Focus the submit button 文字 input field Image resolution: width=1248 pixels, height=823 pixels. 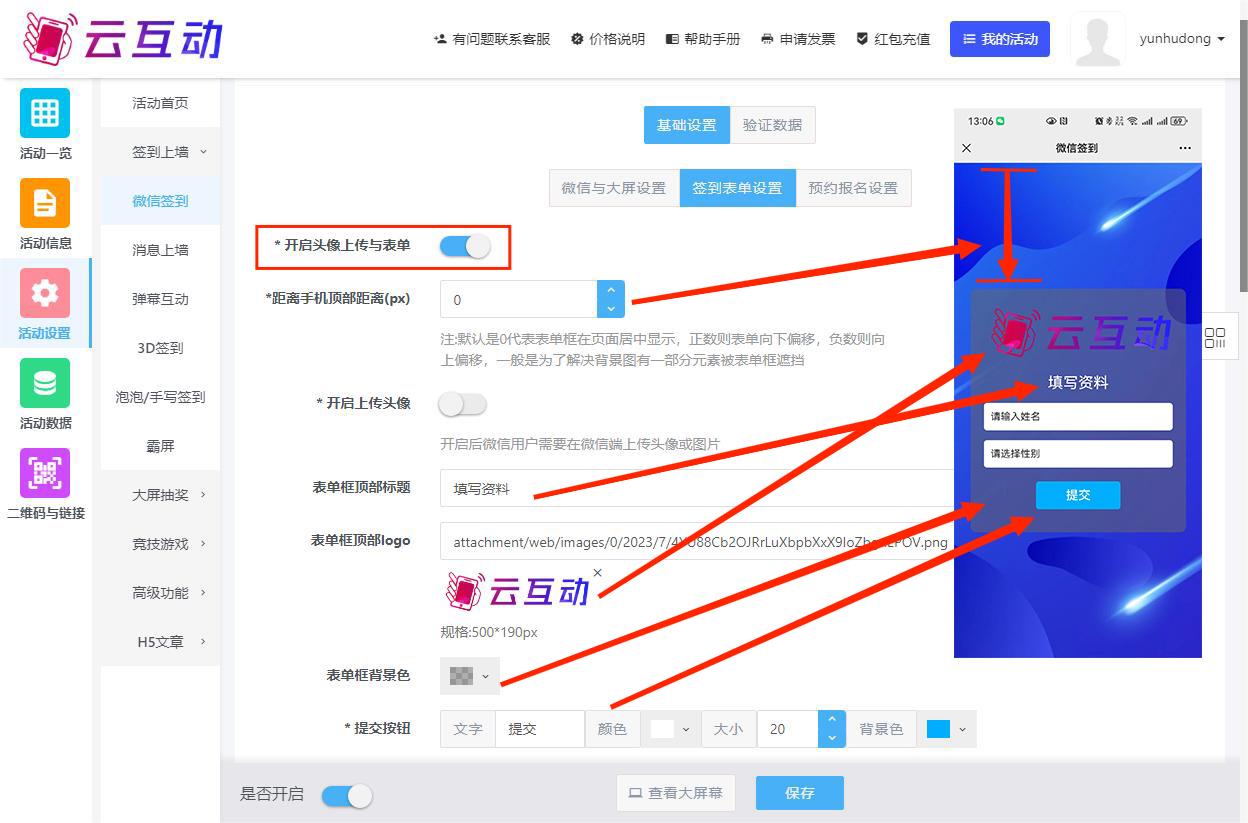tap(539, 729)
